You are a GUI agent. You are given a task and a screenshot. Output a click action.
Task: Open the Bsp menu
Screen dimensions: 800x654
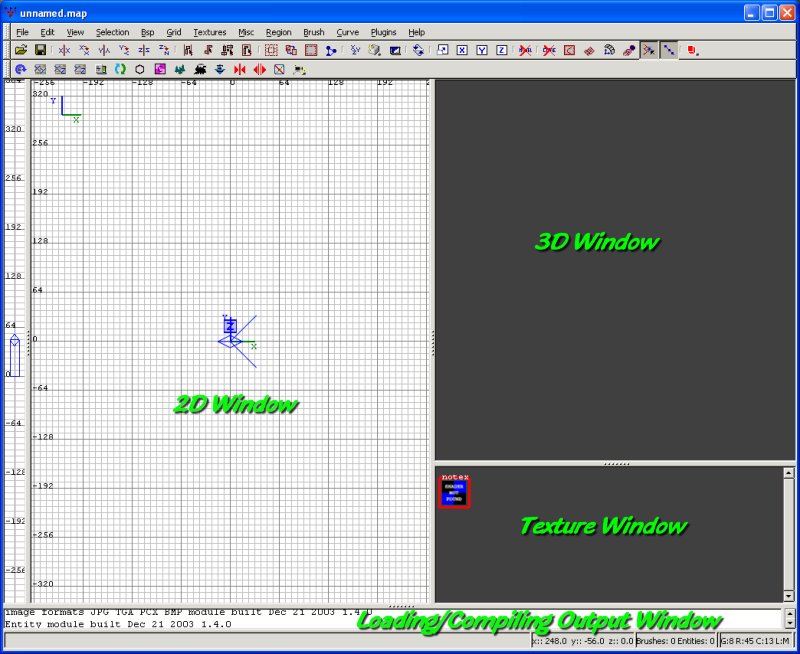click(x=147, y=32)
